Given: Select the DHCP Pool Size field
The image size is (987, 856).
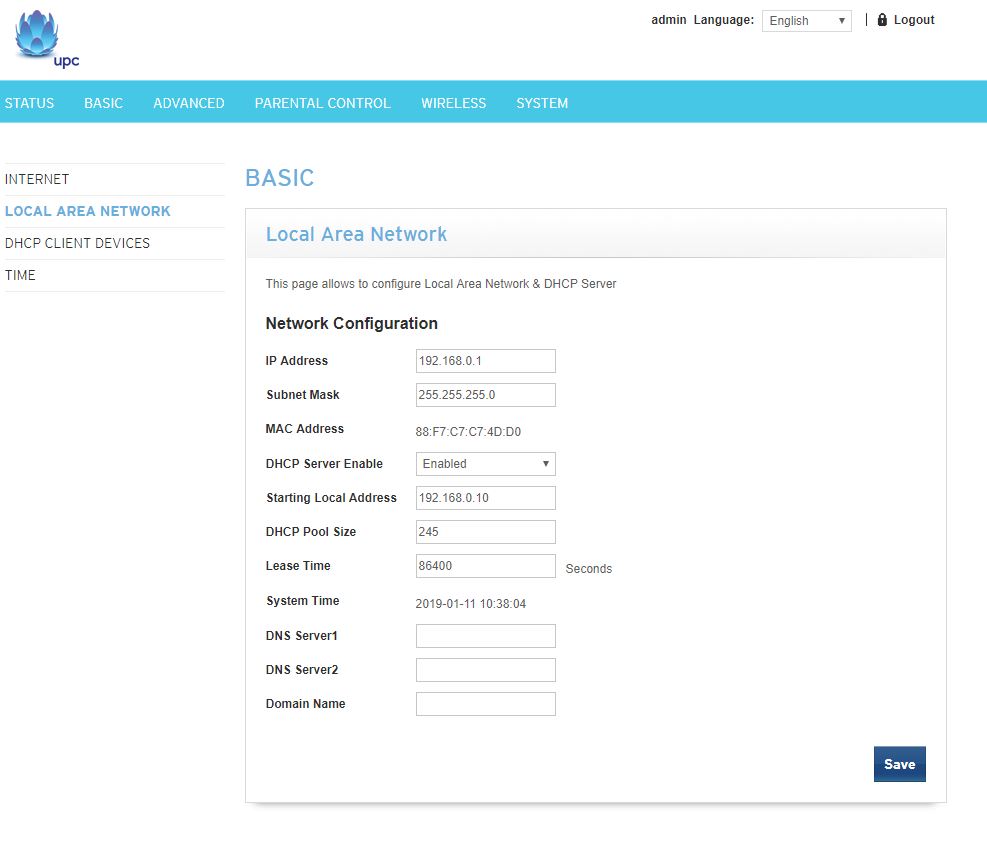Looking at the screenshot, I should click(x=485, y=532).
